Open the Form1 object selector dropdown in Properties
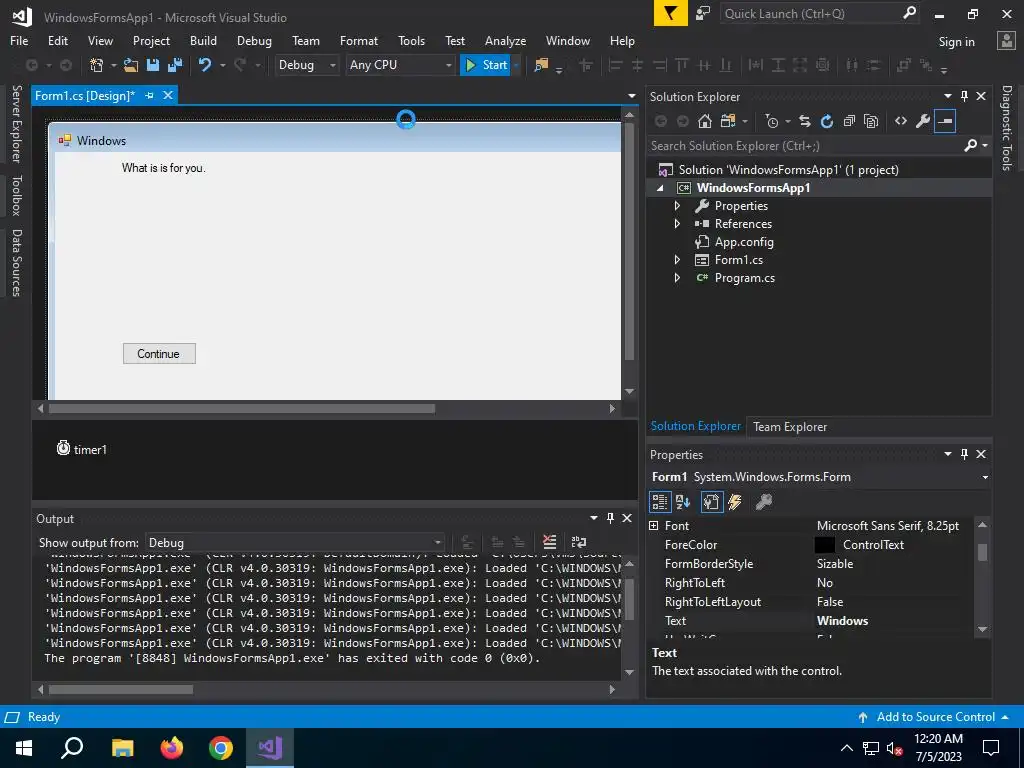 click(985, 477)
